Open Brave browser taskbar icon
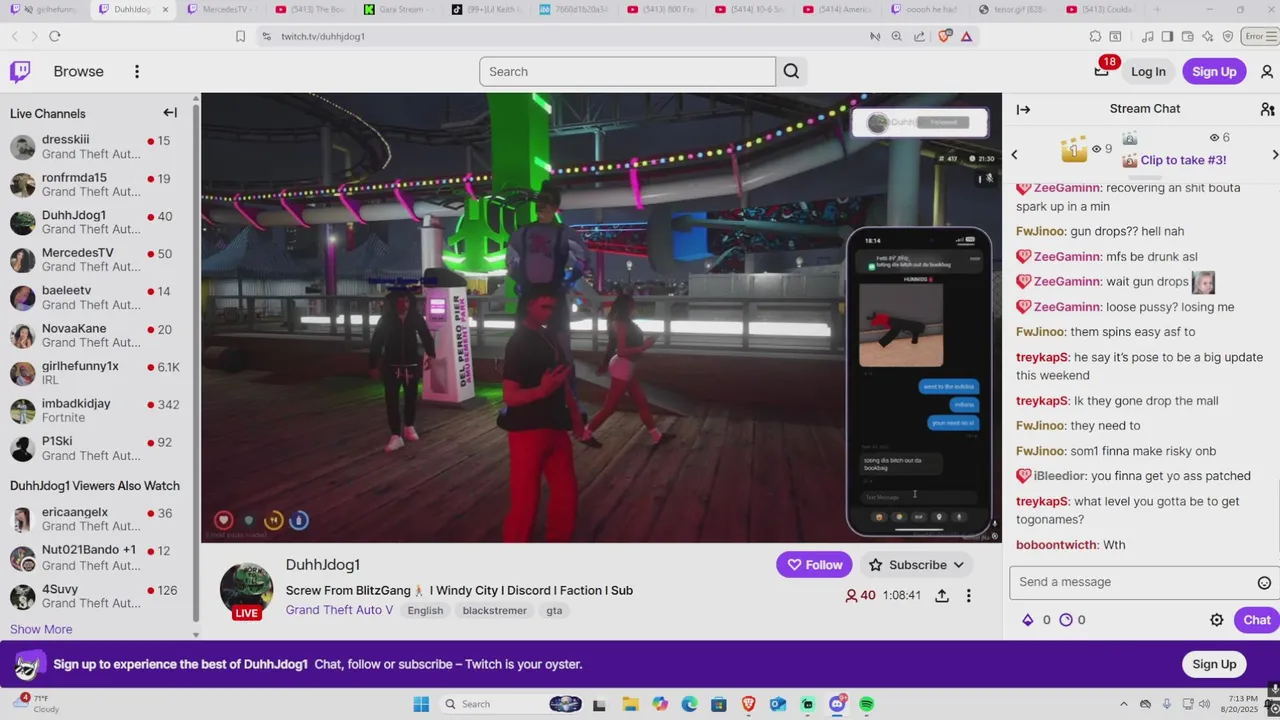The width and height of the screenshot is (1280, 720). (748, 704)
